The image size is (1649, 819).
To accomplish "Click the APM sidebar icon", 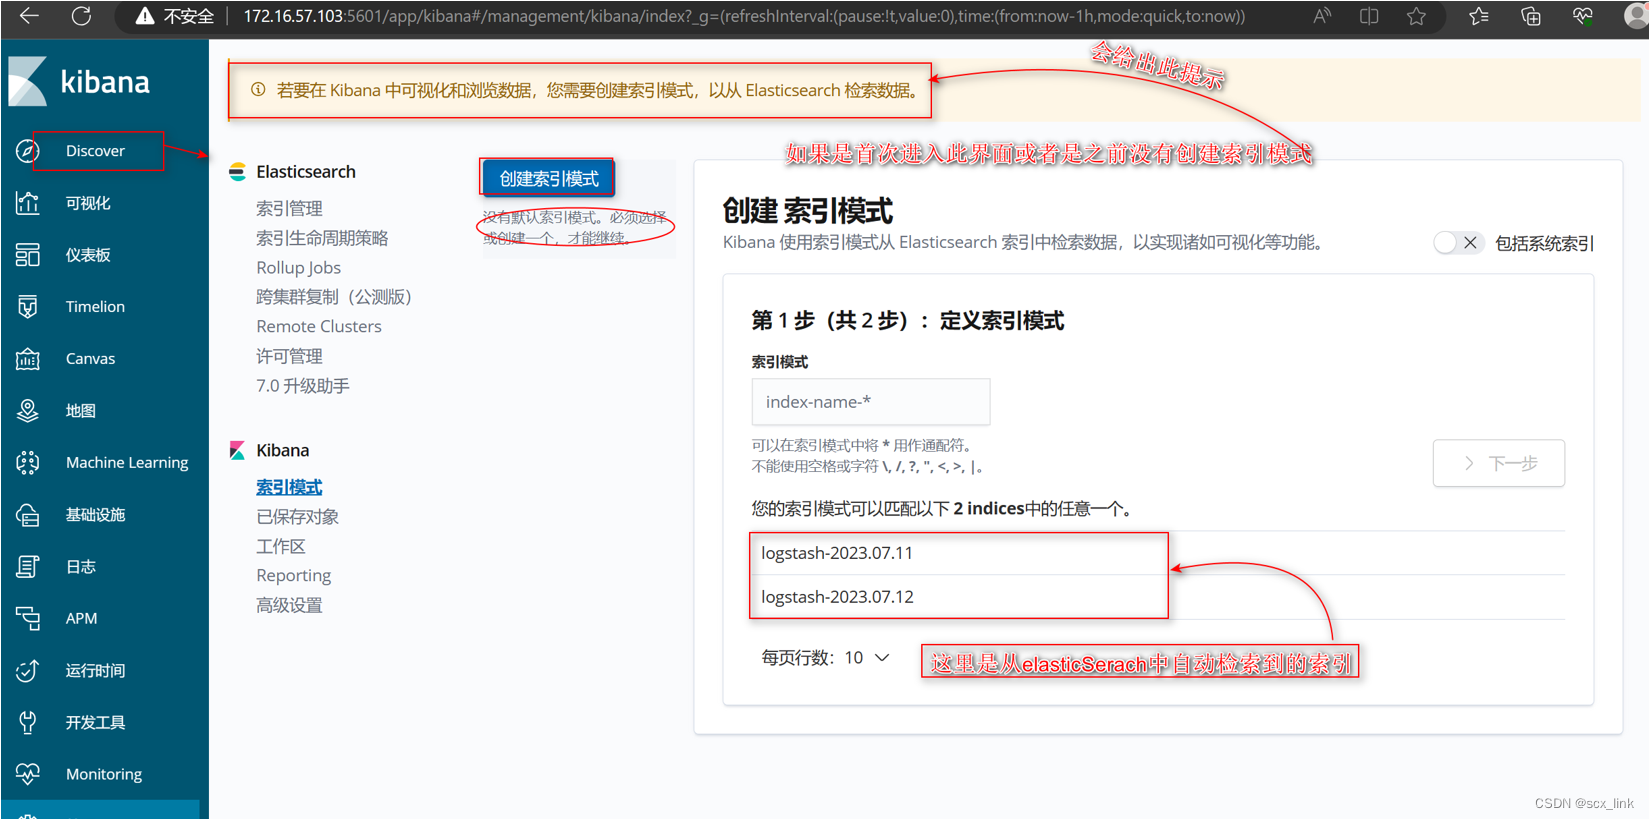I will tap(28, 619).
